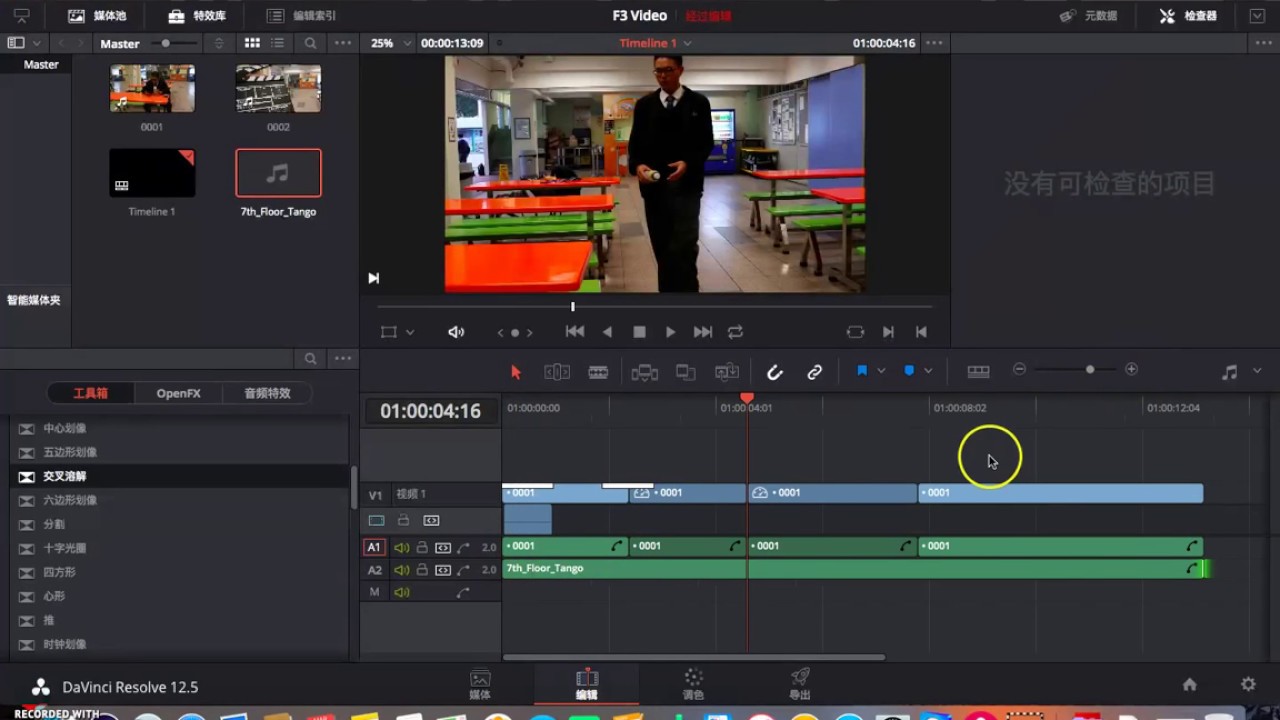Toggle the Inspector panel (检查器)
The image size is (1280, 720).
(x=1189, y=16)
